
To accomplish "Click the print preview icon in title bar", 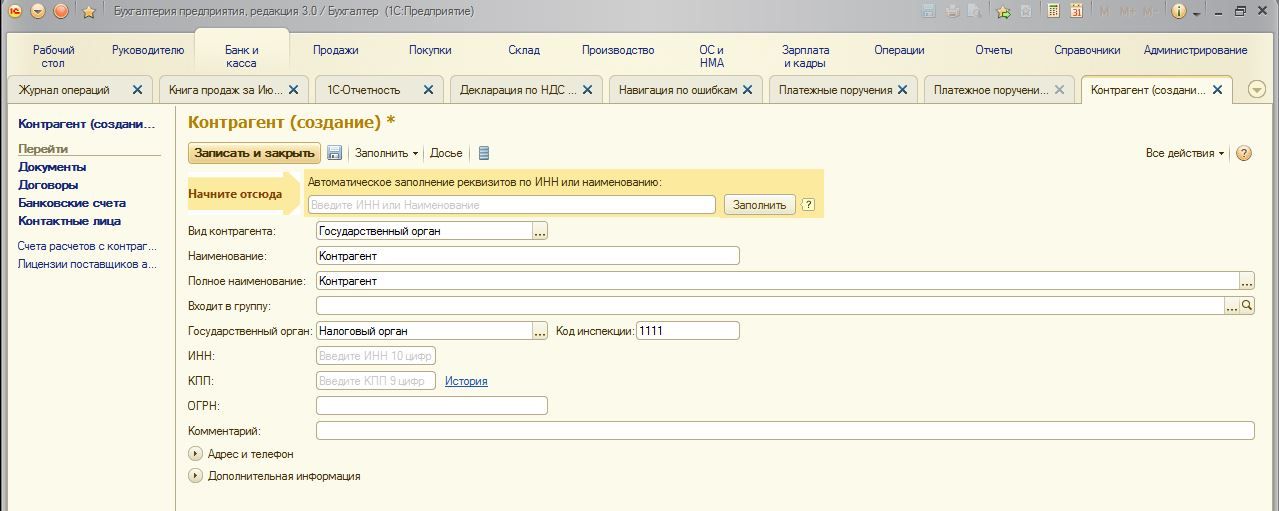I will (975, 12).
